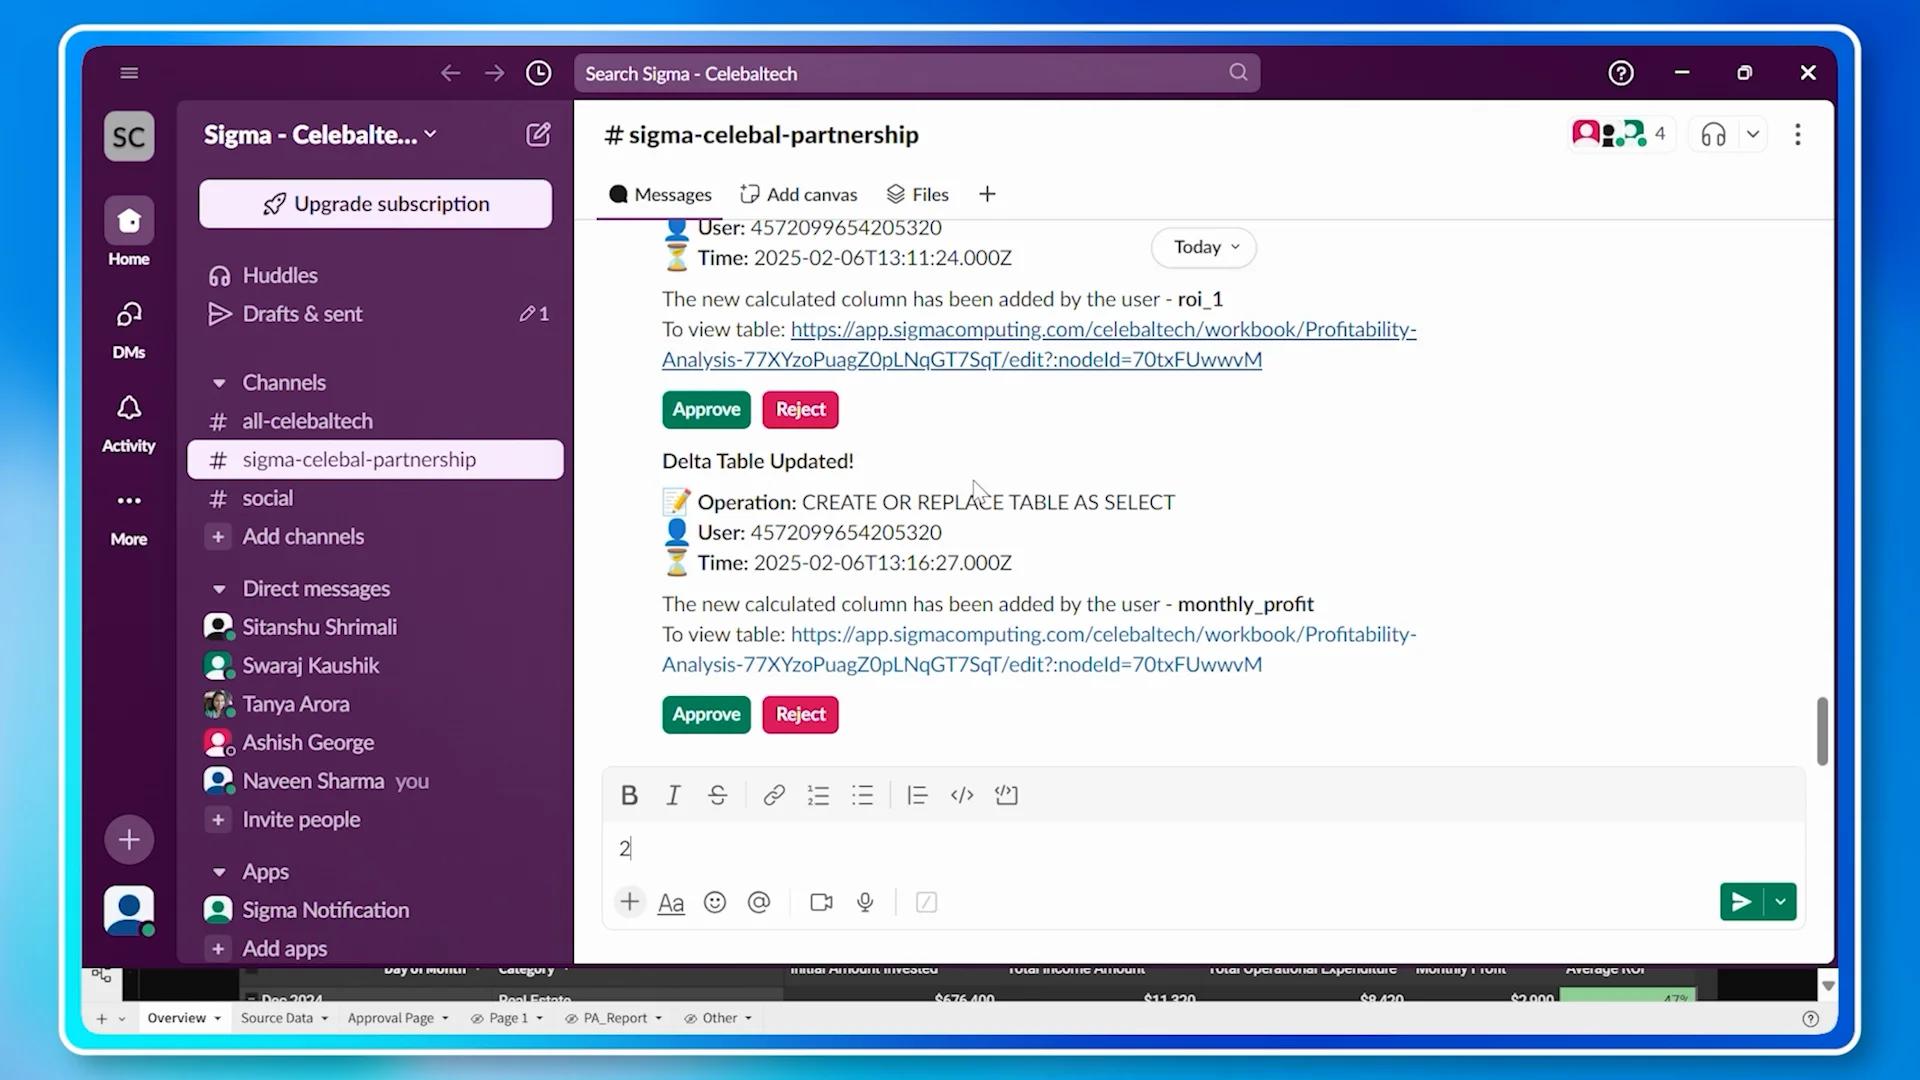This screenshot has height=1080, width=1920.
Task: Click the round plus create button
Action: click(x=129, y=840)
